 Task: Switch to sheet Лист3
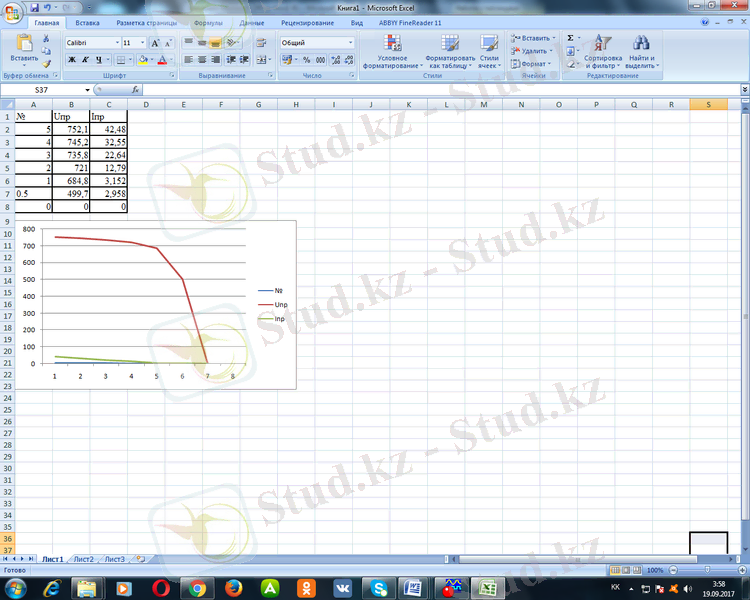tap(114, 559)
